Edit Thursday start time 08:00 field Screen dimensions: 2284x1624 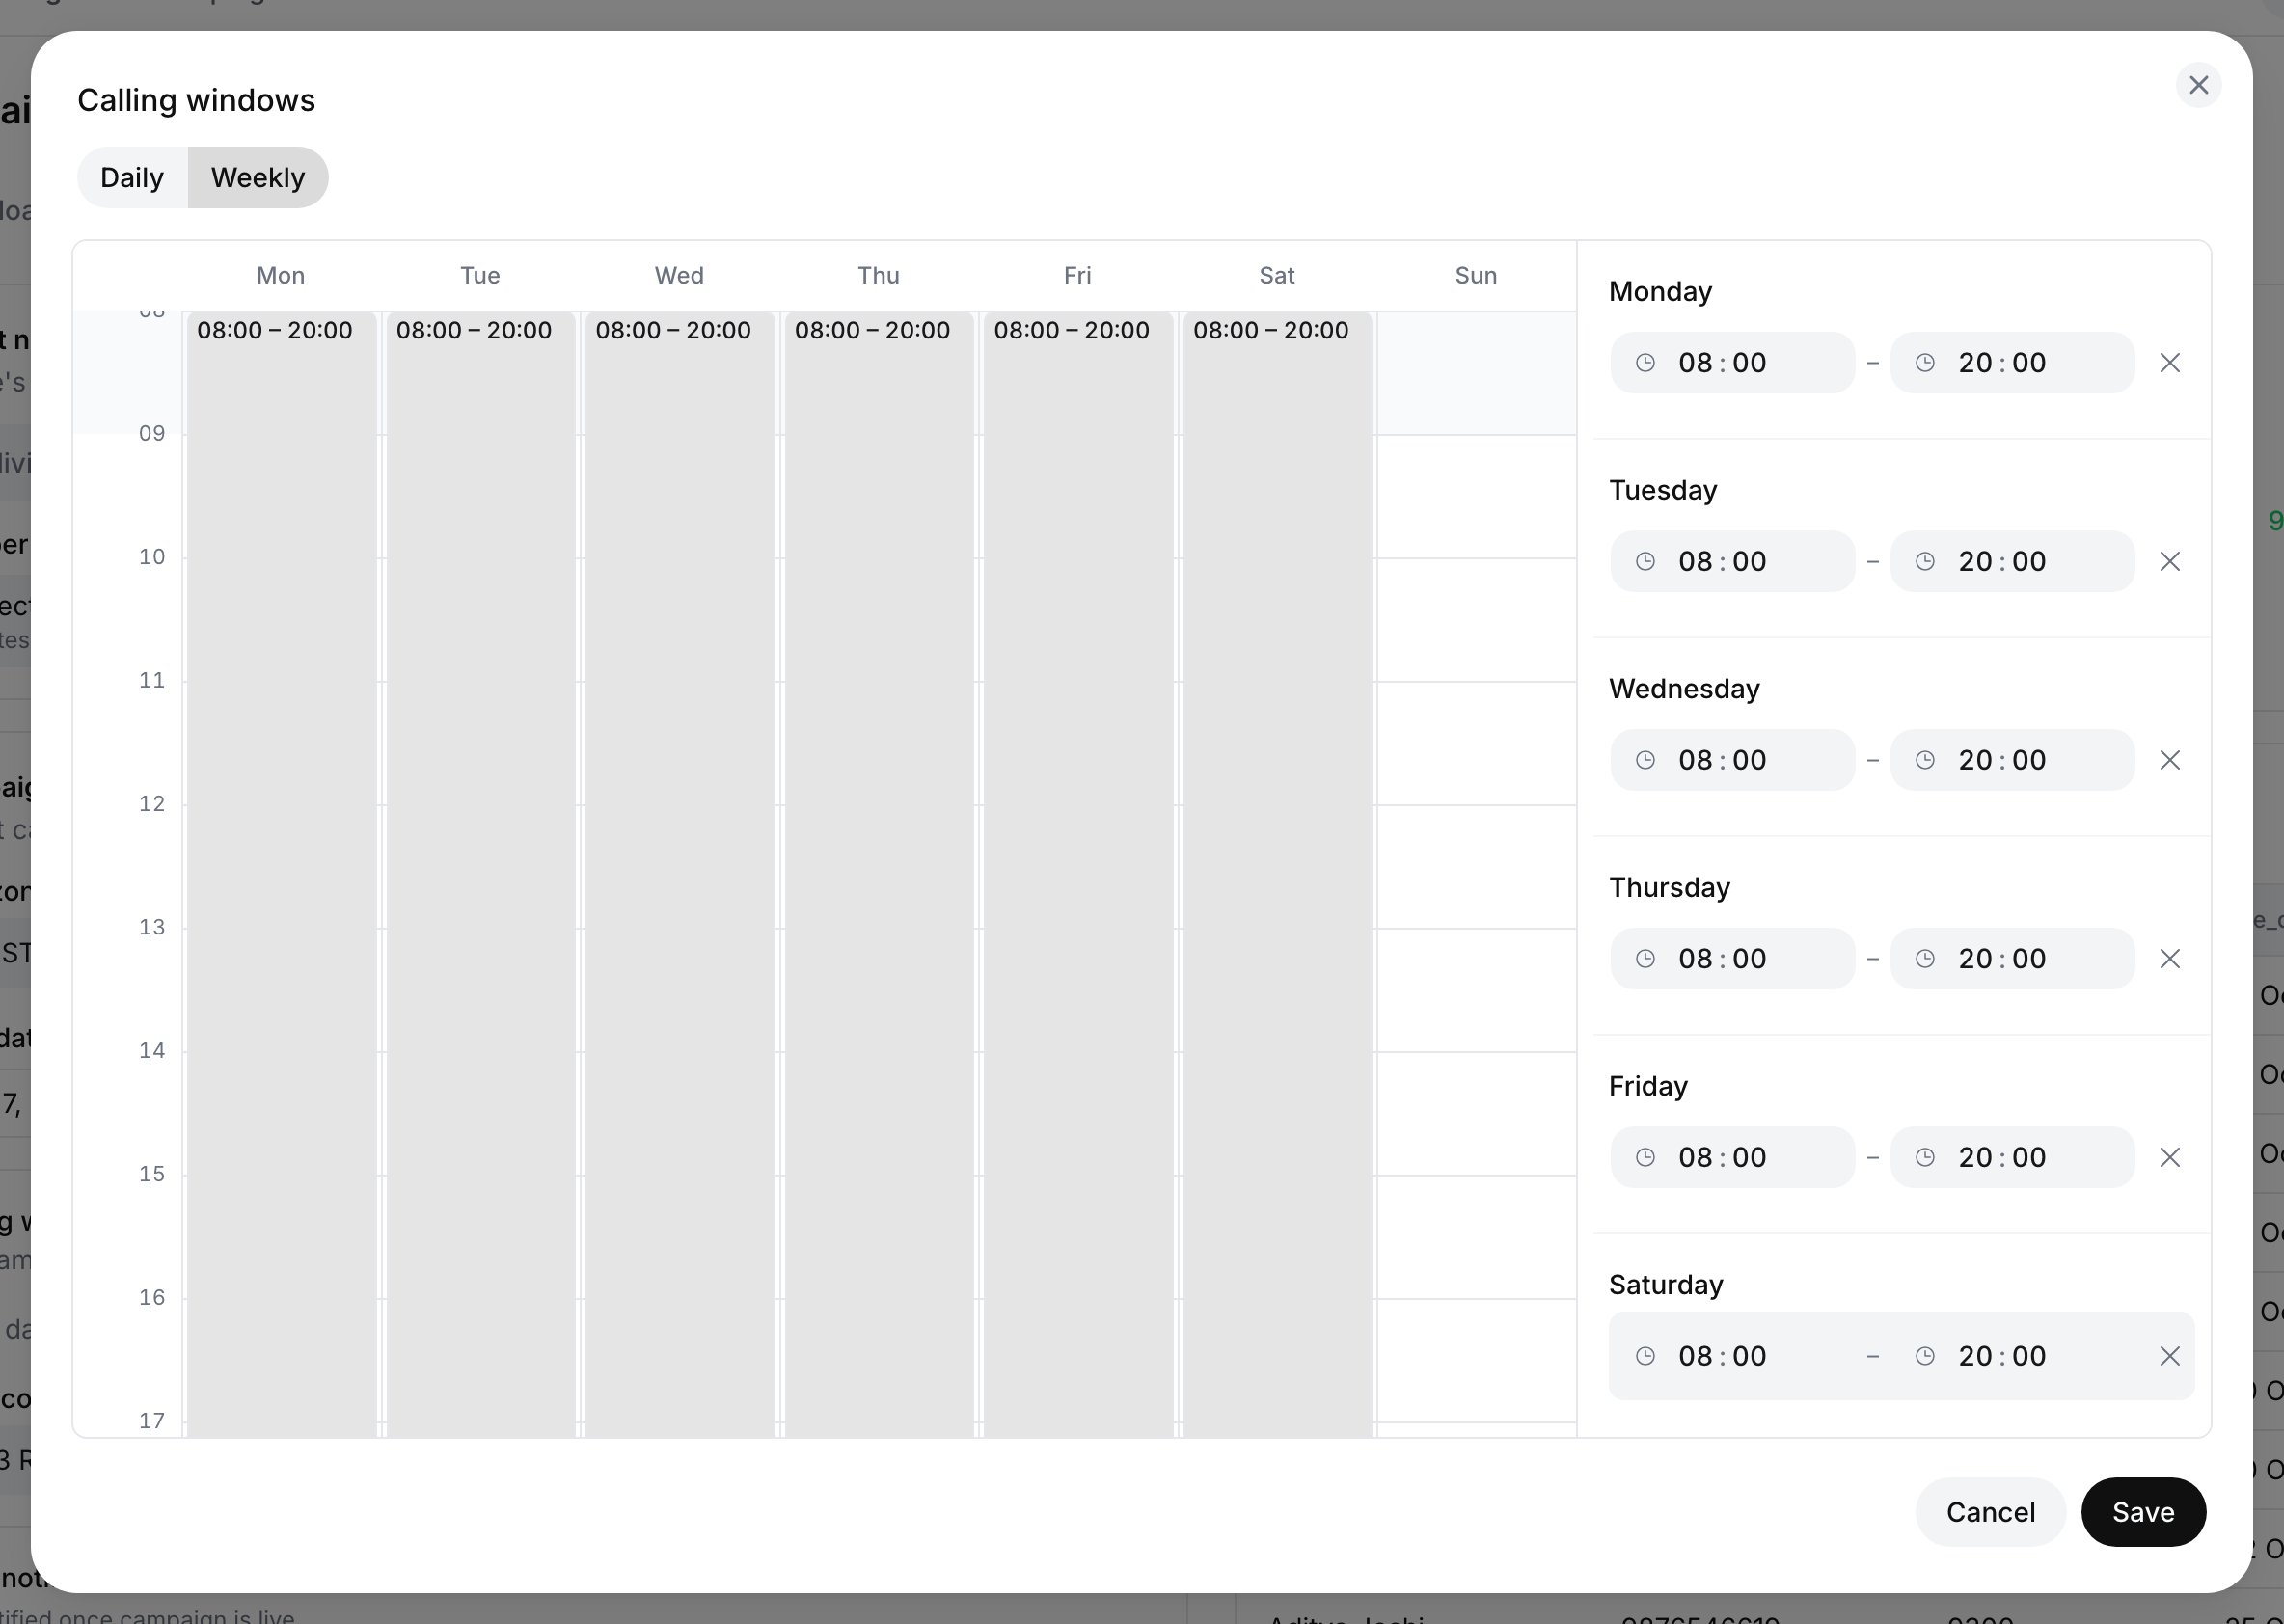1732,959
